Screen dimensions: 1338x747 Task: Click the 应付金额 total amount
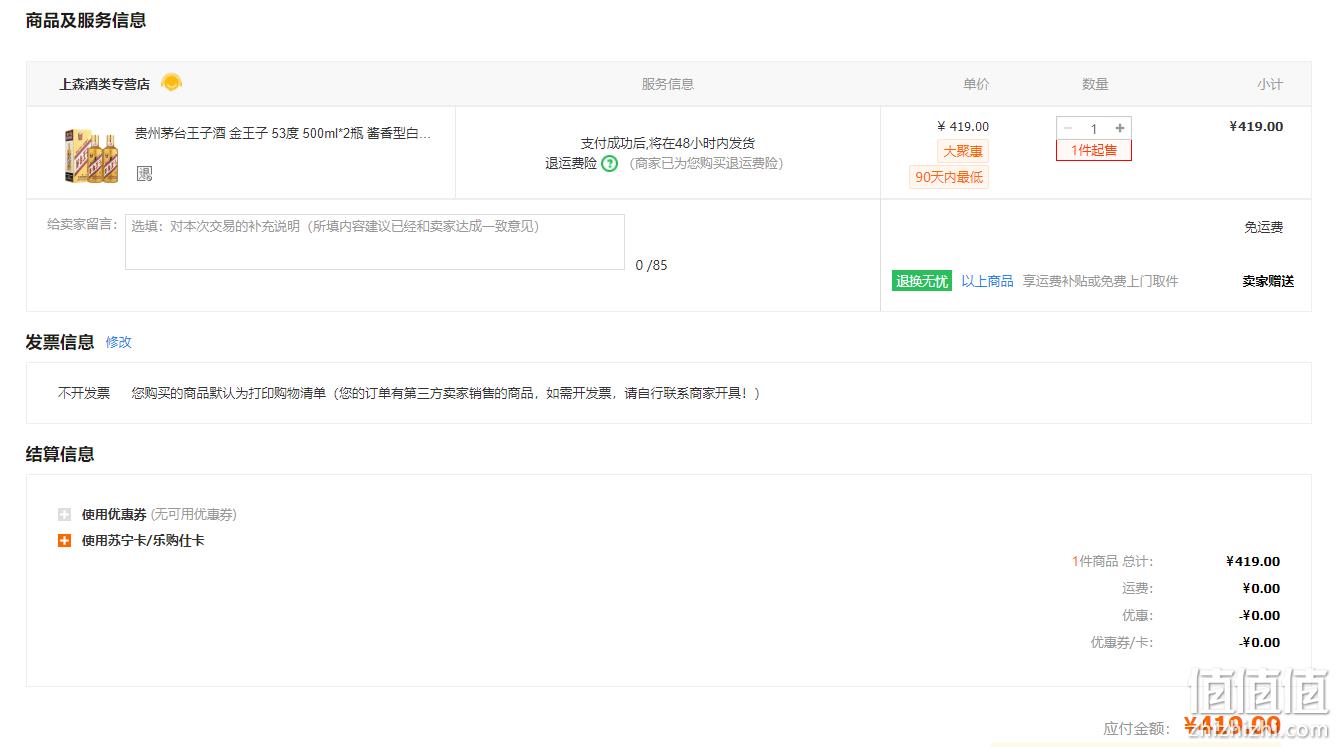(1232, 726)
